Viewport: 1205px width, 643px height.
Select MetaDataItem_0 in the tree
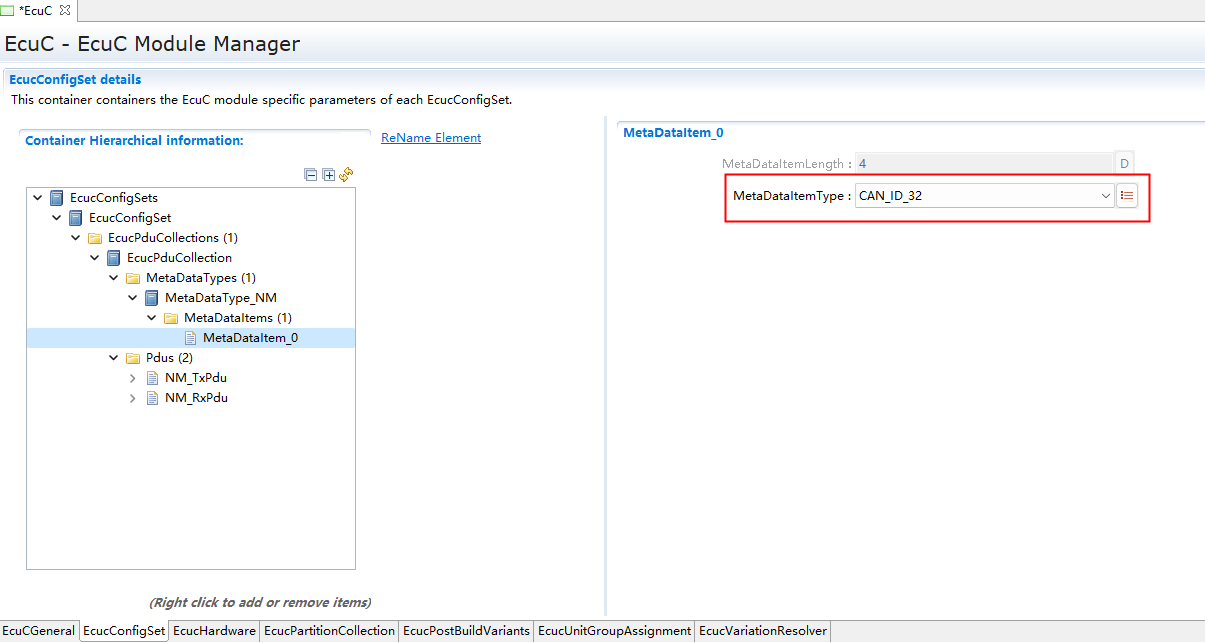tap(250, 338)
